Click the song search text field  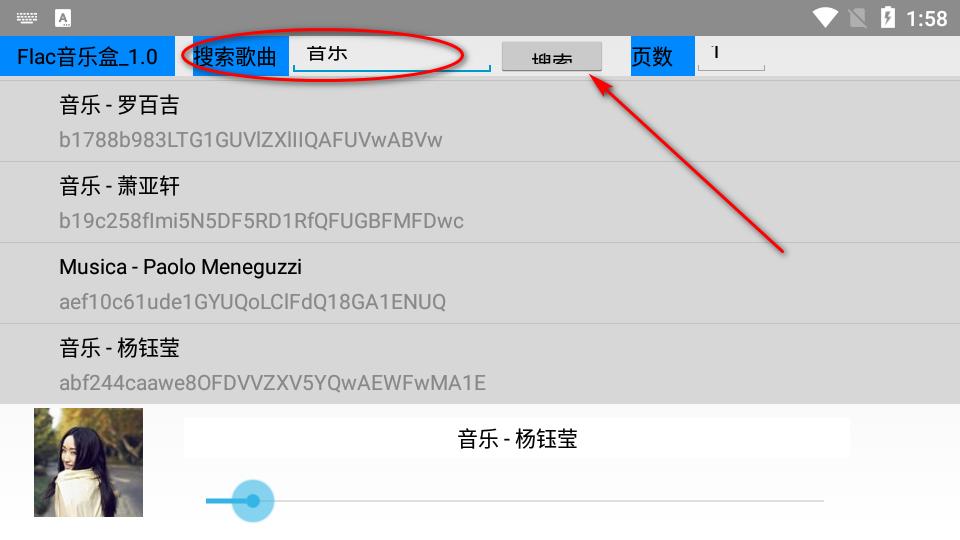(x=392, y=56)
